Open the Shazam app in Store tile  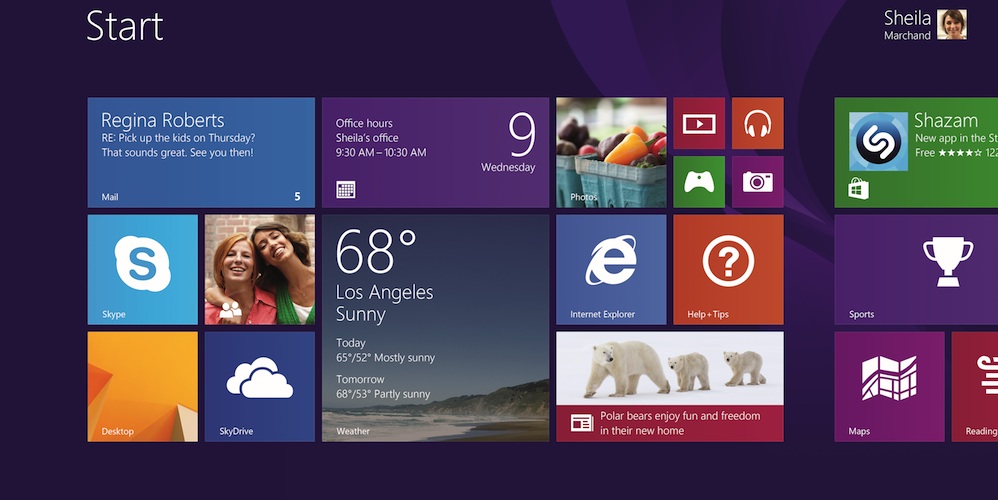[x=915, y=152]
